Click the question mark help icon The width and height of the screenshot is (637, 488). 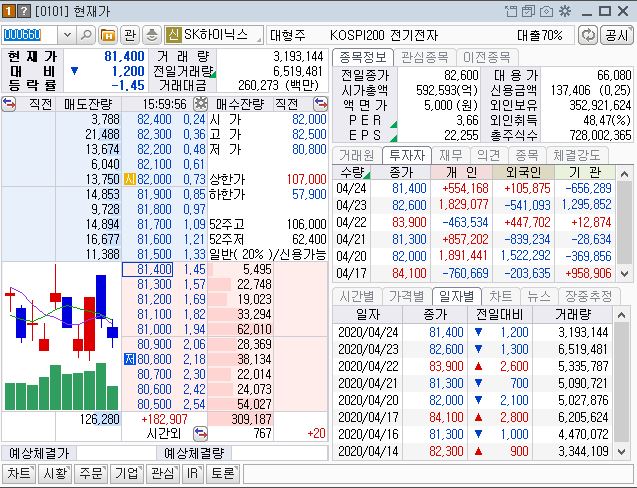[24, 11]
